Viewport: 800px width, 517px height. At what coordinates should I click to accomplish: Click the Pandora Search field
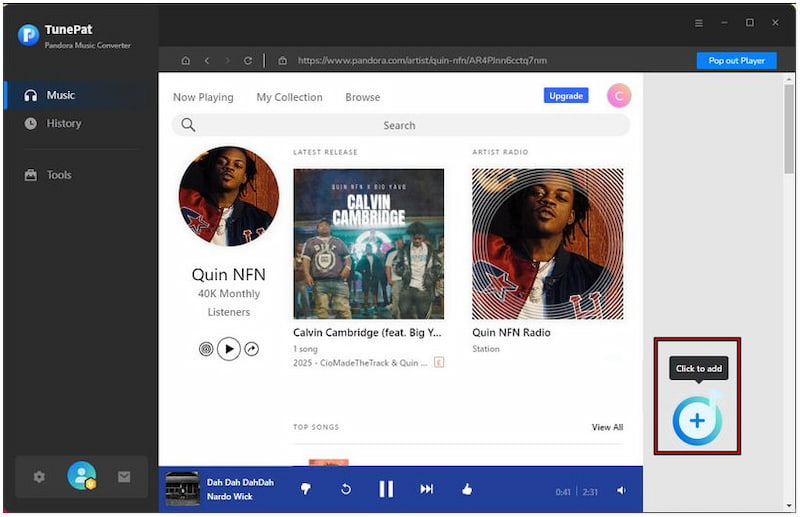tap(400, 125)
